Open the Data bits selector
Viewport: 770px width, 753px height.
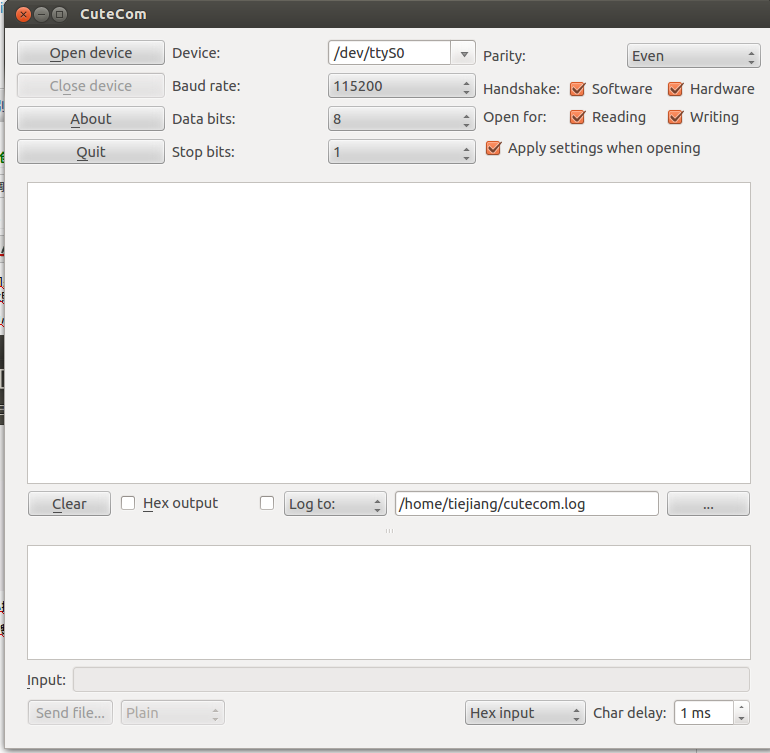(402, 119)
